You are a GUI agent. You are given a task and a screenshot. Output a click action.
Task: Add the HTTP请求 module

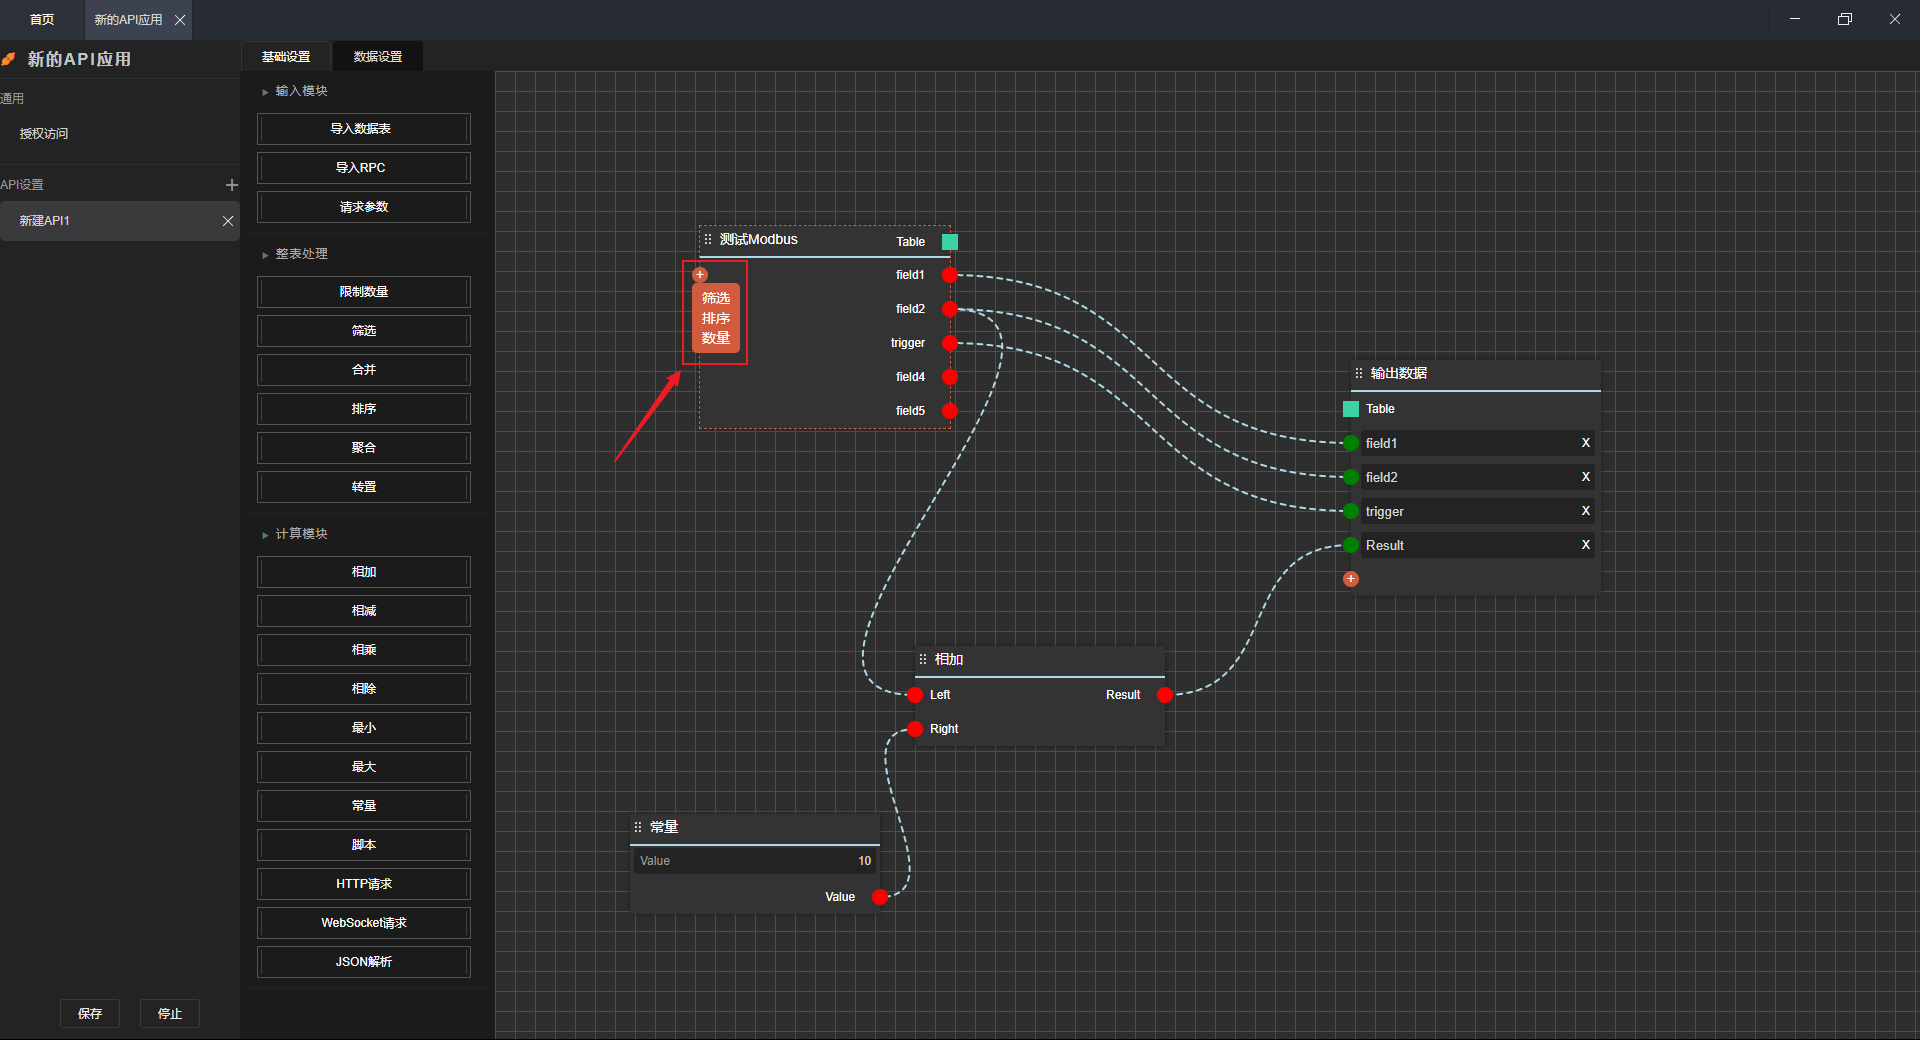click(364, 884)
